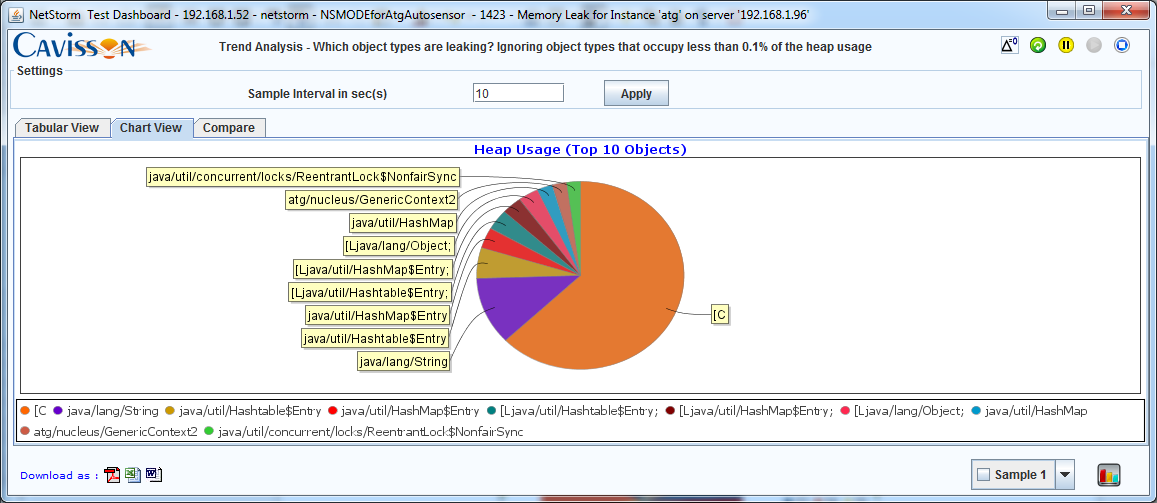Click [Ljava/lang/Object; text in legend

[x=909, y=411]
